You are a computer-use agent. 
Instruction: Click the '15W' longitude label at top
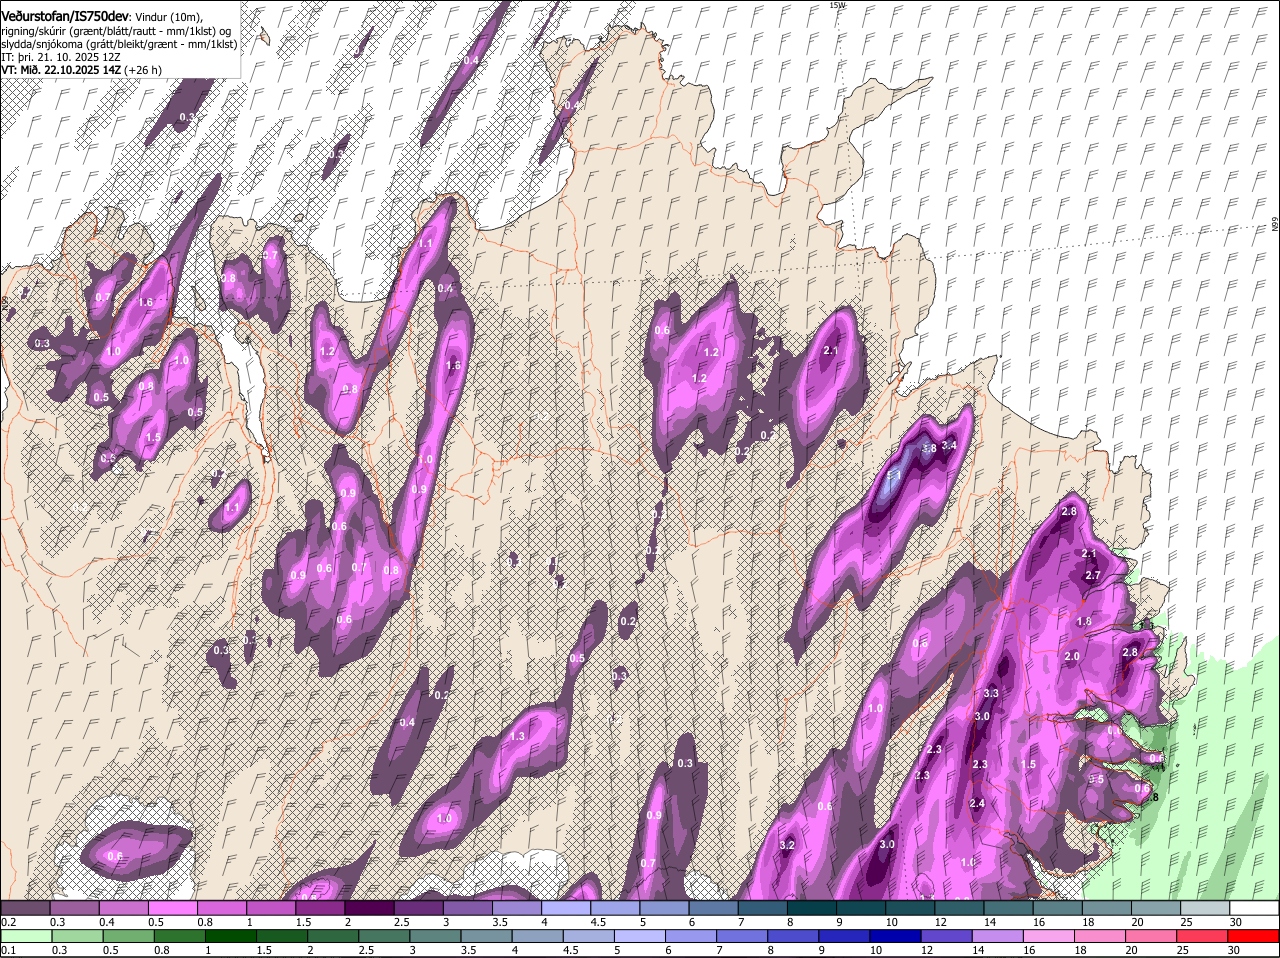(836, 5)
